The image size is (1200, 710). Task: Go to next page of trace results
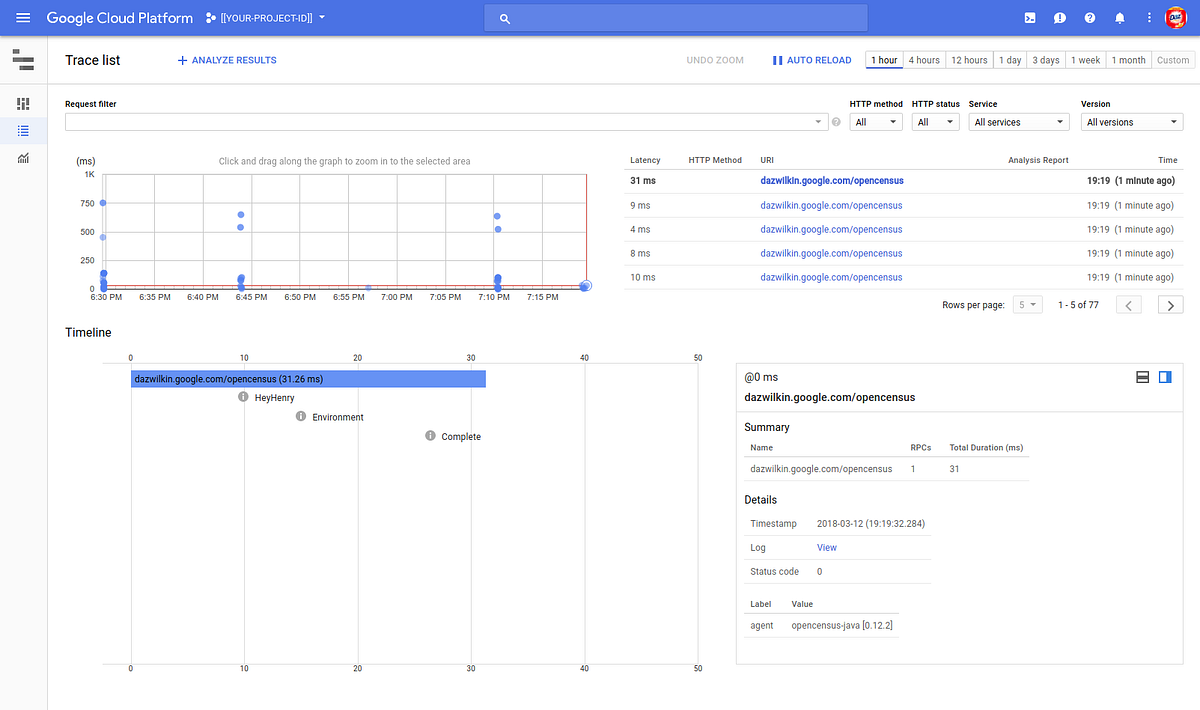(1170, 304)
